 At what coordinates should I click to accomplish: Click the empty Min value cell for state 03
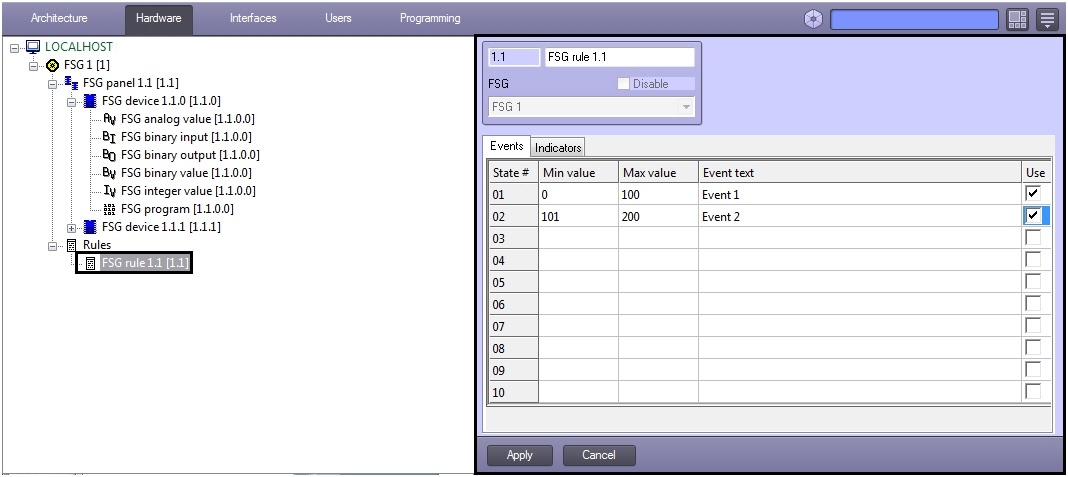[578, 238]
